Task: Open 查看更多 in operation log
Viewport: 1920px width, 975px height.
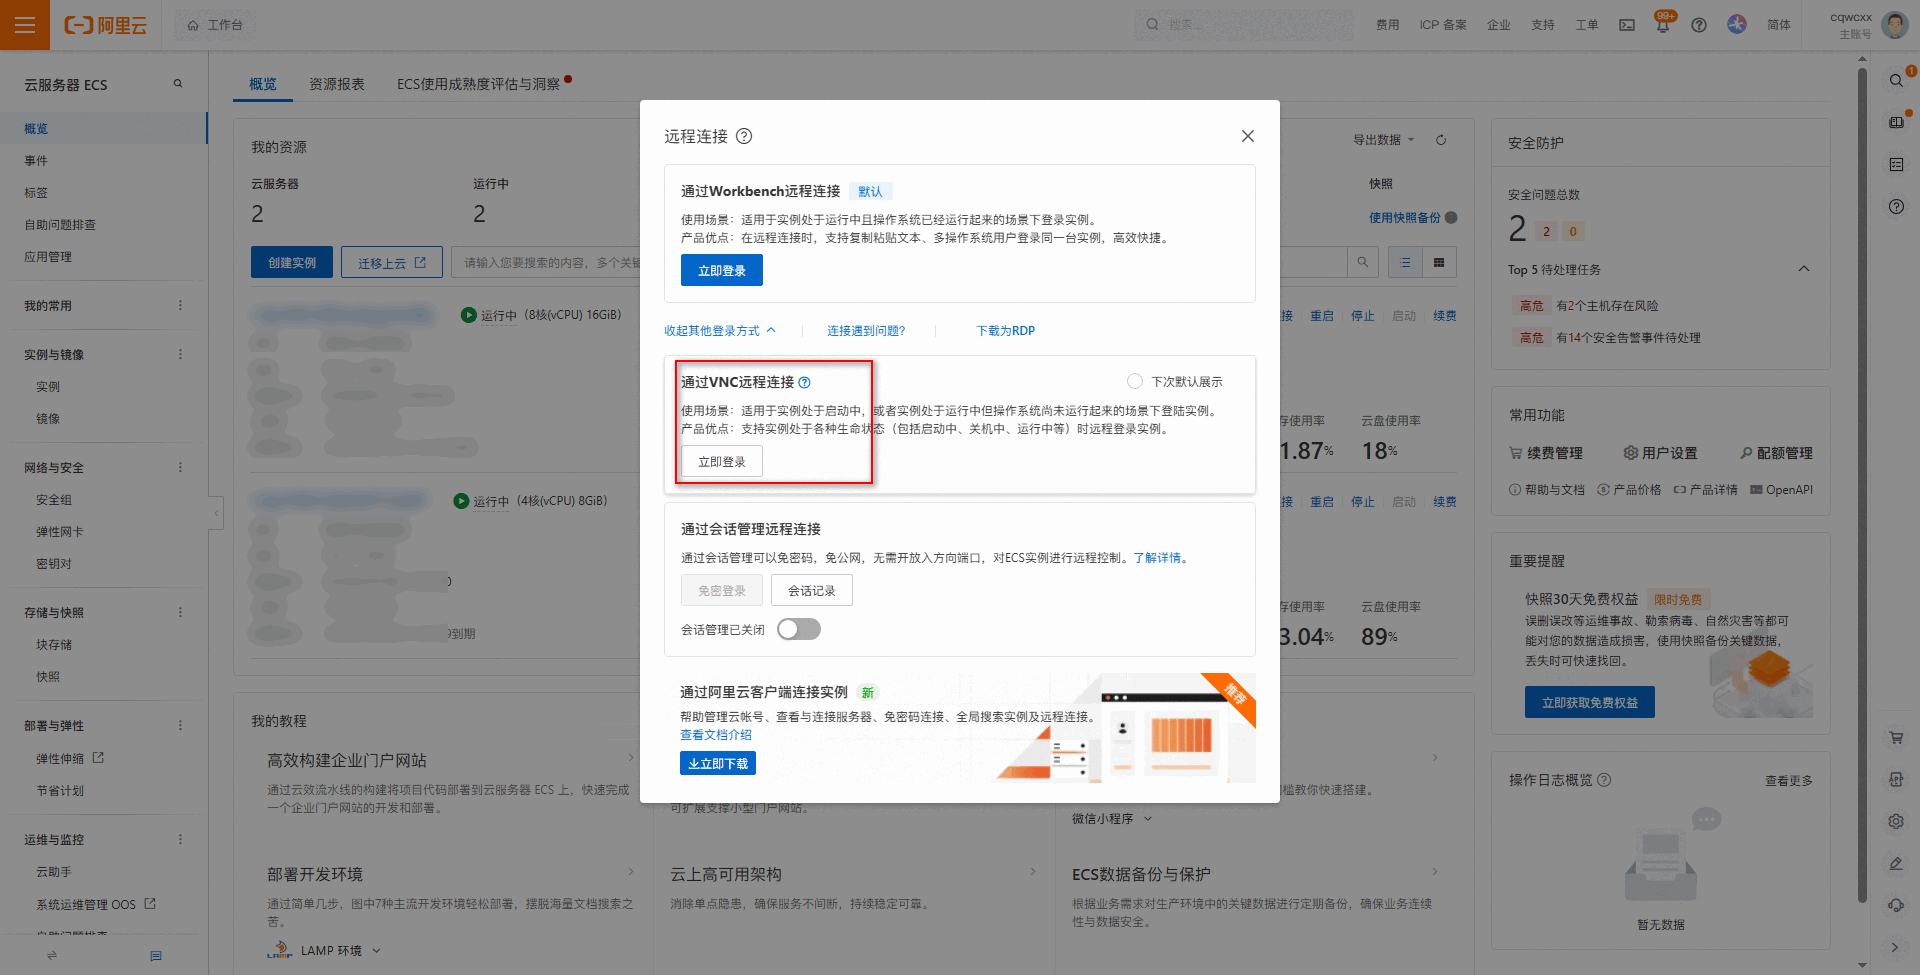Action: (1789, 781)
